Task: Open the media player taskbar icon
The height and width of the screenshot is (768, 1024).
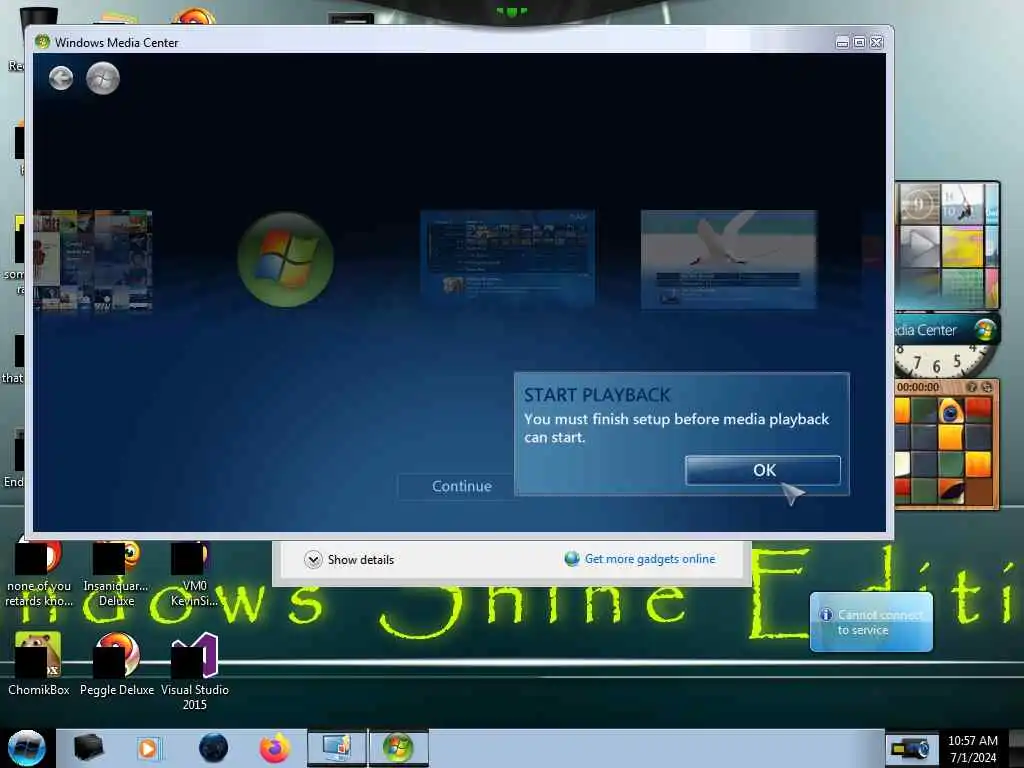Action: coord(148,748)
